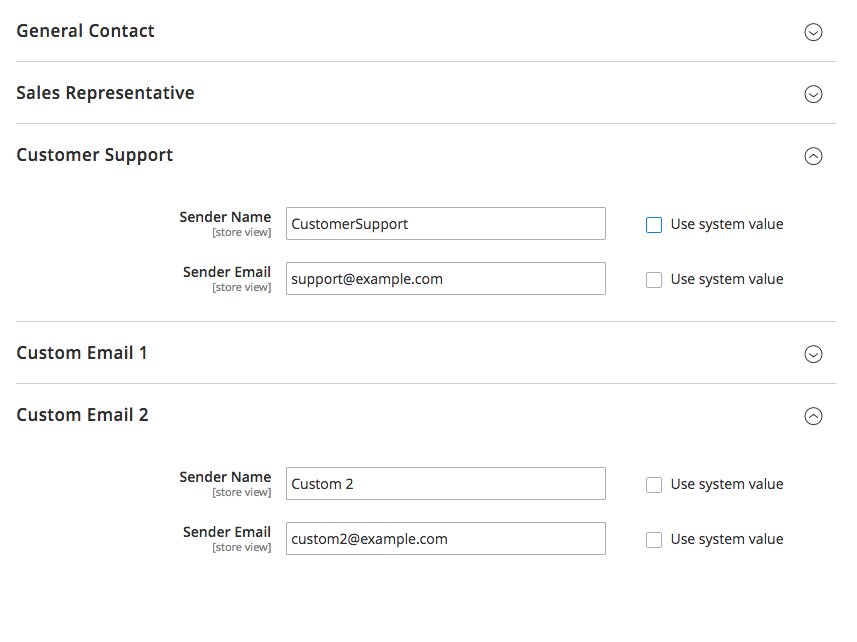The image size is (857, 642).
Task: Toggle system value for Customer Support Sender Email
Action: pos(654,280)
